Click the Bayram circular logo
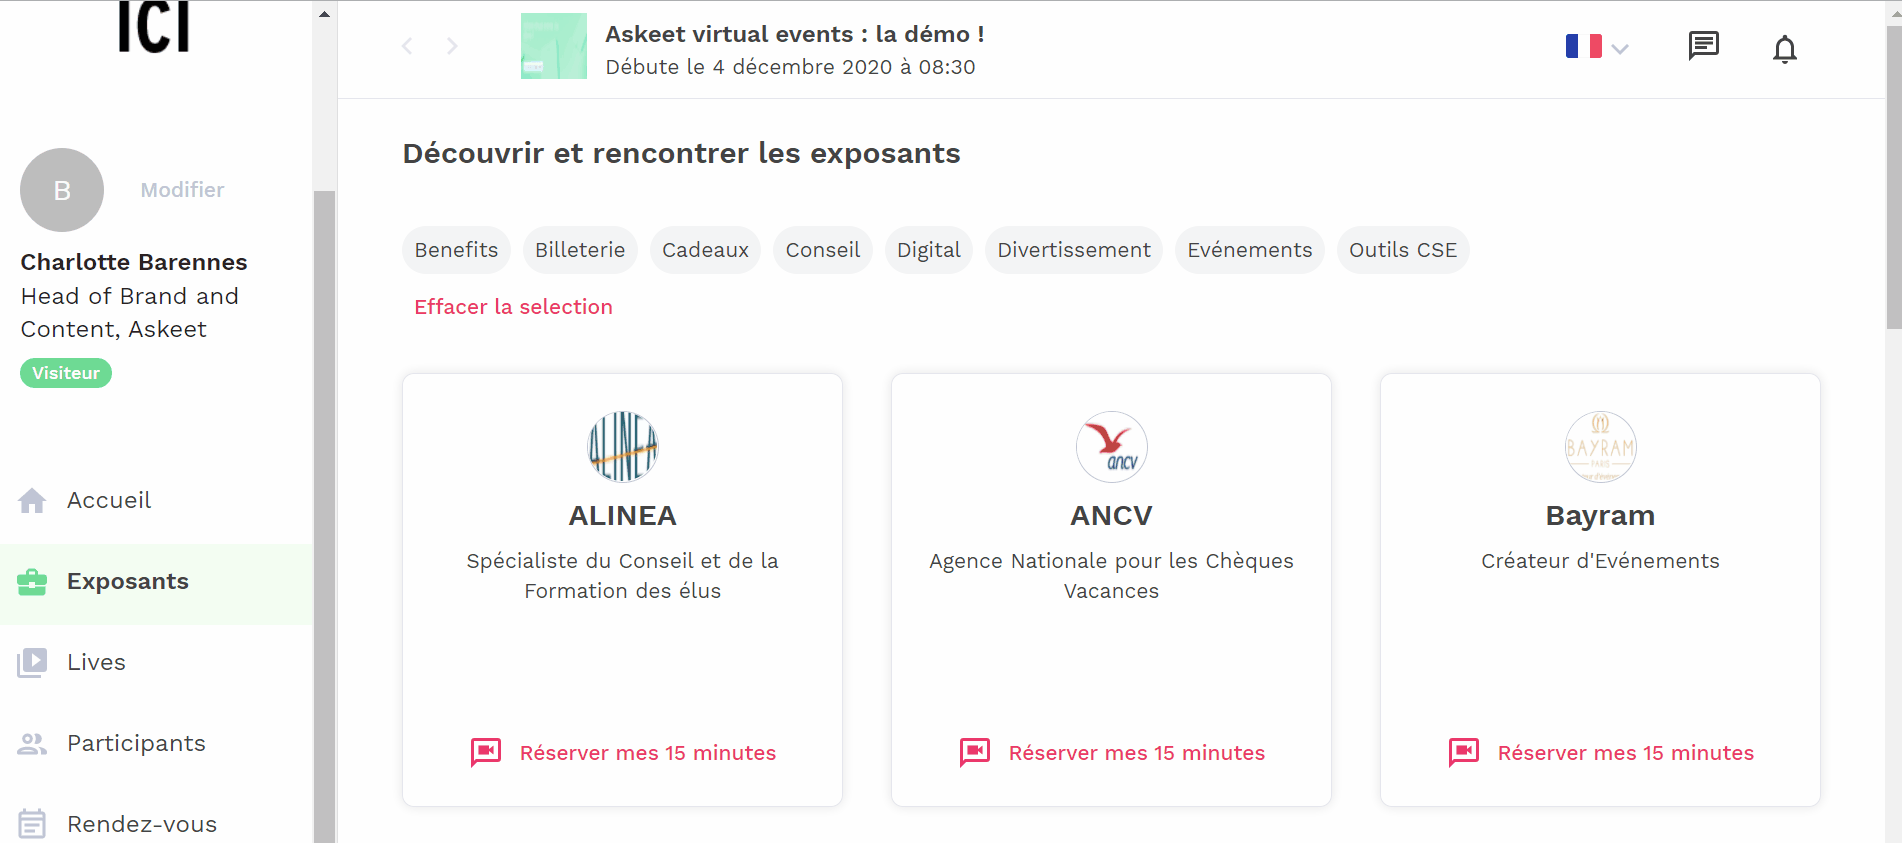 tap(1601, 447)
